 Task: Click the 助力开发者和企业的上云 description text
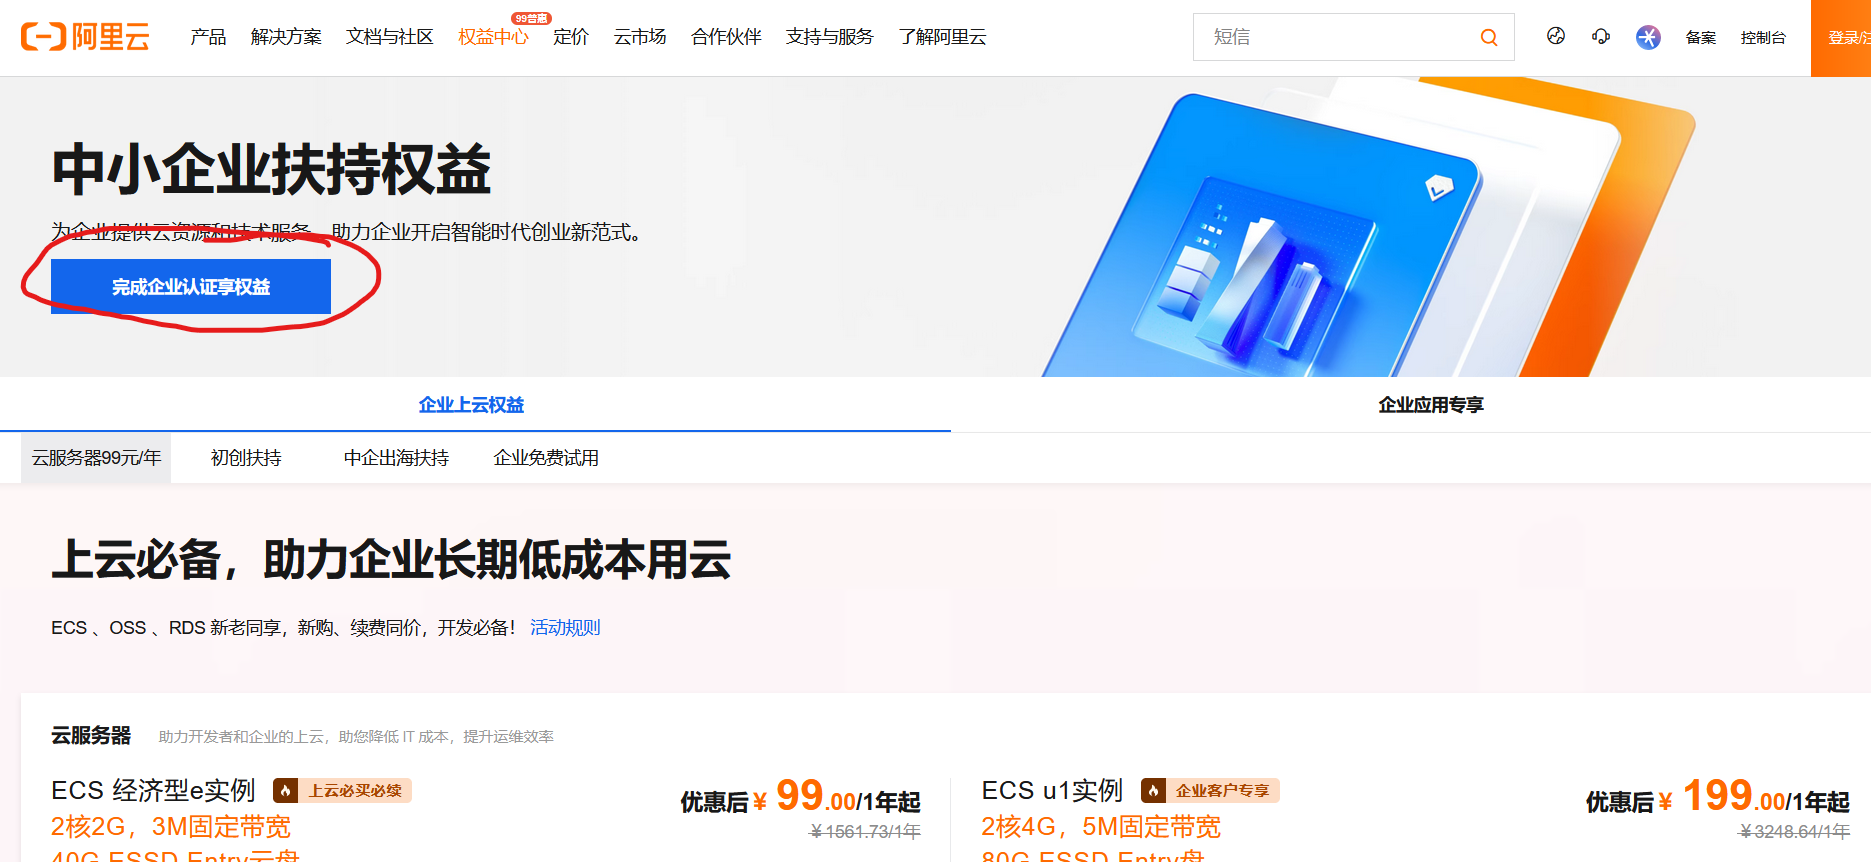coord(356,737)
